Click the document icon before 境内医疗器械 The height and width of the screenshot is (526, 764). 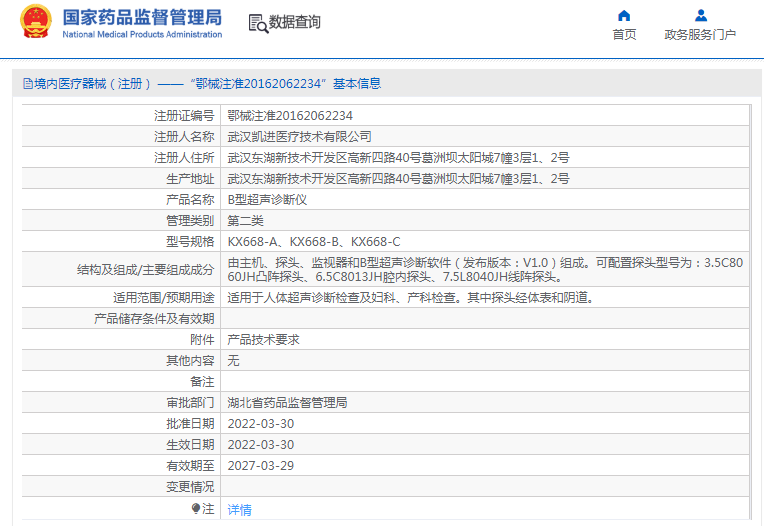(28, 84)
